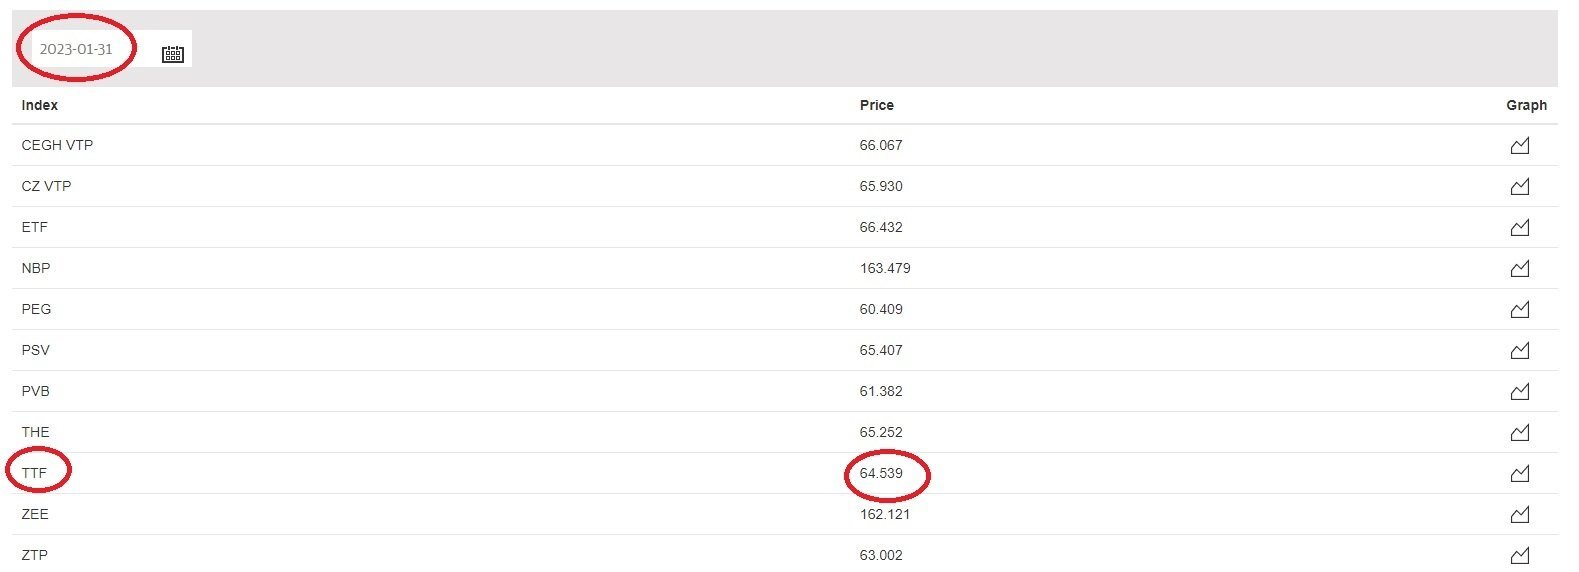Image resolution: width=1579 pixels, height=572 pixels.
Task: View the PSV graph icon
Action: [x=1520, y=351]
